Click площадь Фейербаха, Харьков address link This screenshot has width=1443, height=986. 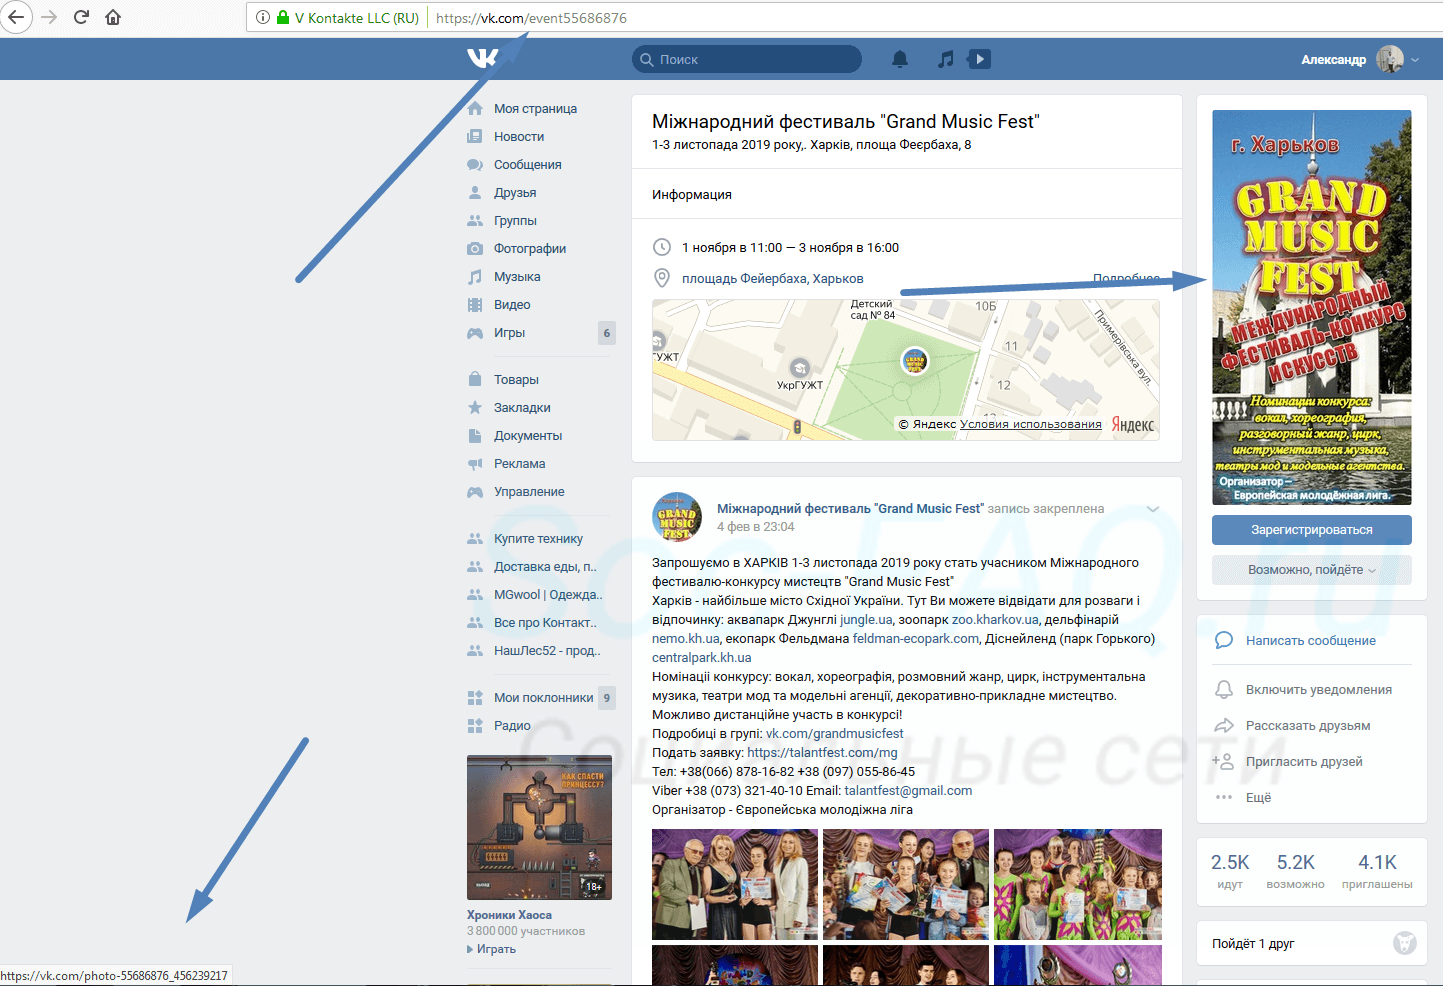[772, 278]
